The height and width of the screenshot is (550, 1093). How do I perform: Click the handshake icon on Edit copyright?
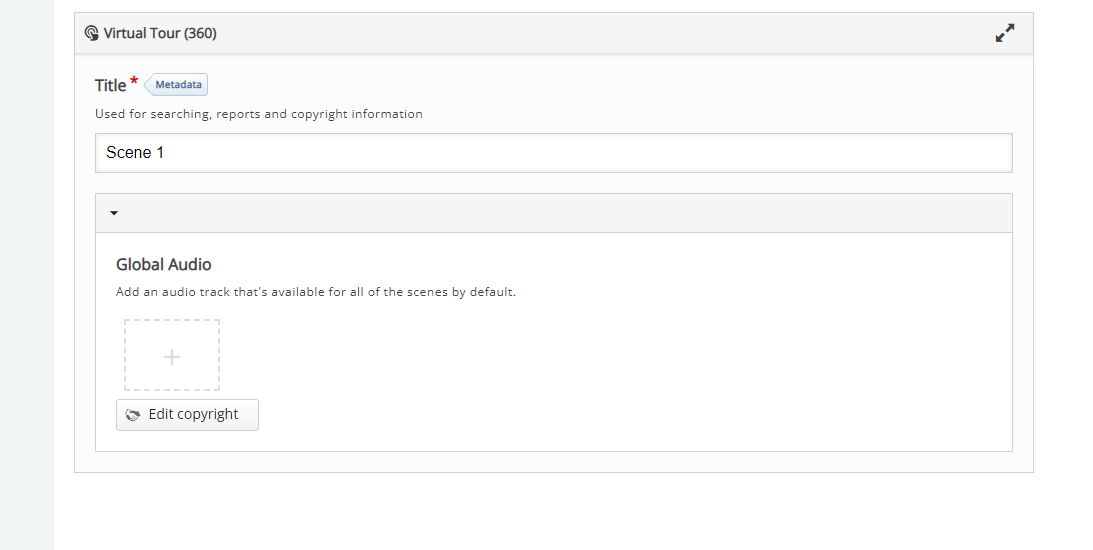click(x=132, y=415)
